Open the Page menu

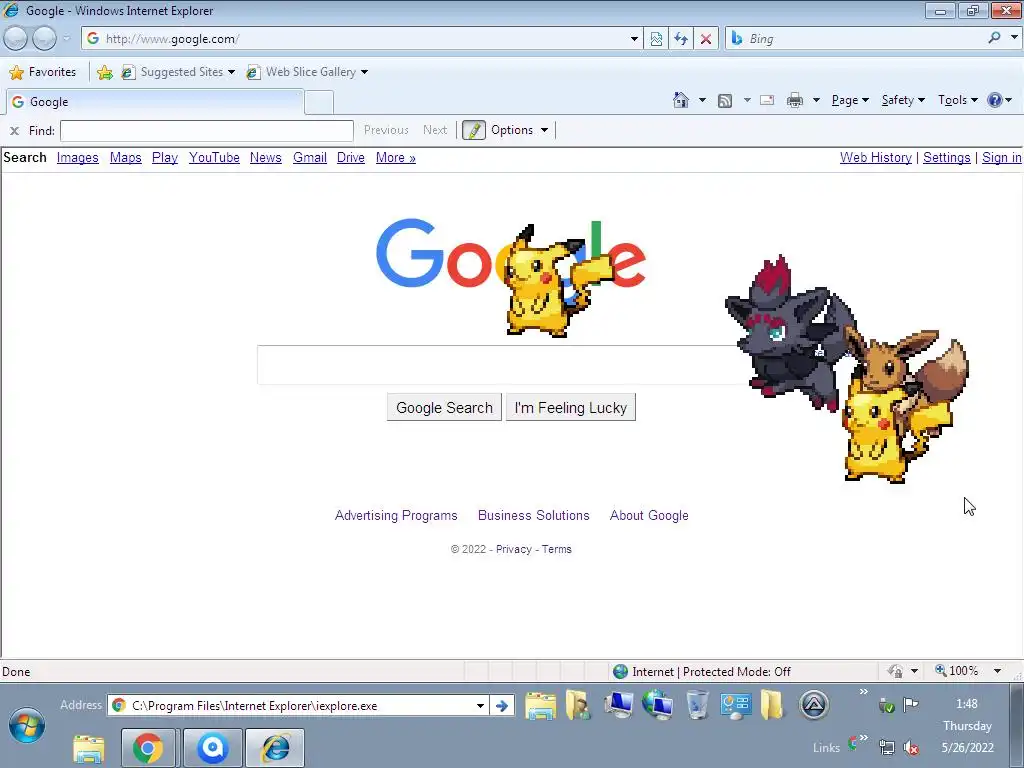coord(850,101)
